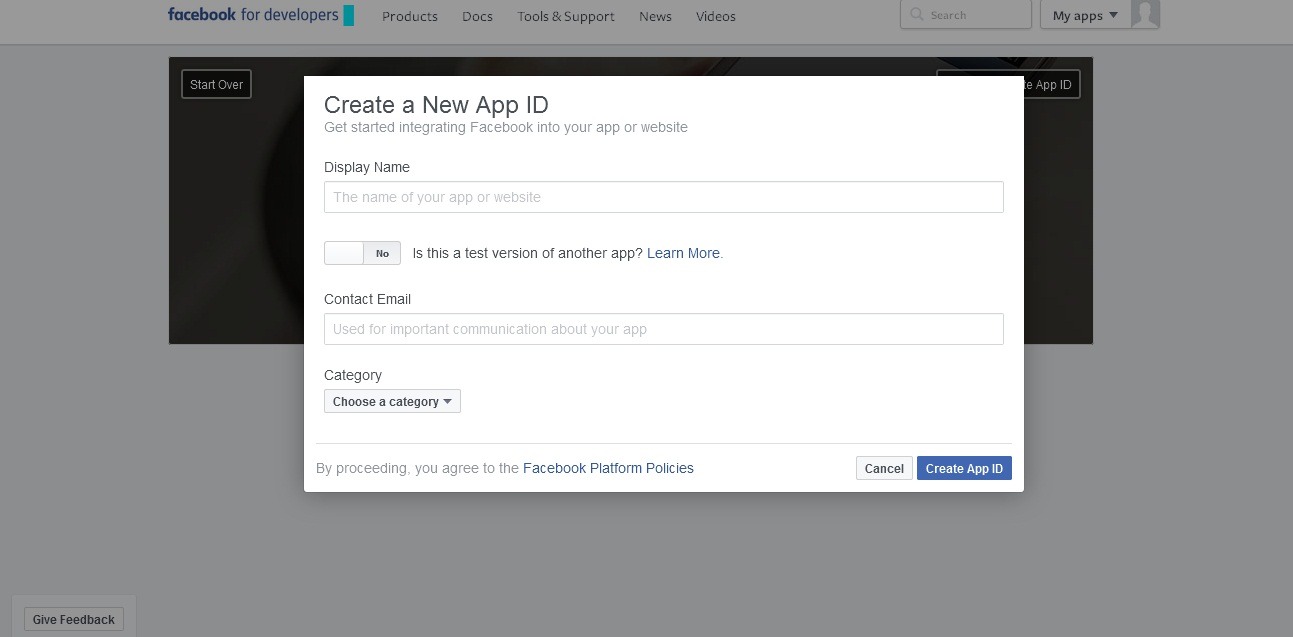
Task: Open the profile avatar in header
Action: 1145,14
